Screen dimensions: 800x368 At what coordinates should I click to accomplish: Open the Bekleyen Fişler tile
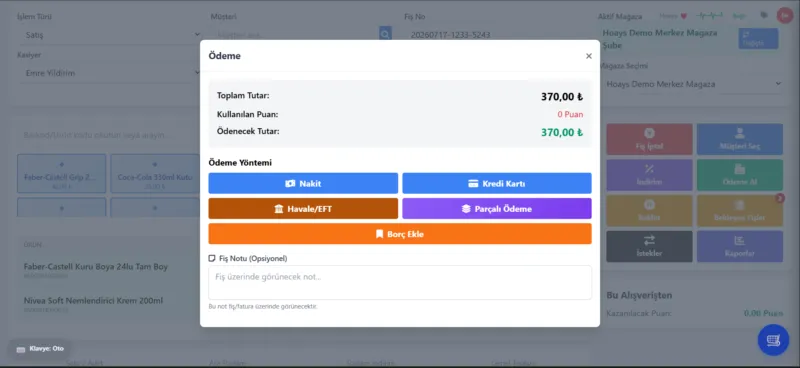coord(740,211)
